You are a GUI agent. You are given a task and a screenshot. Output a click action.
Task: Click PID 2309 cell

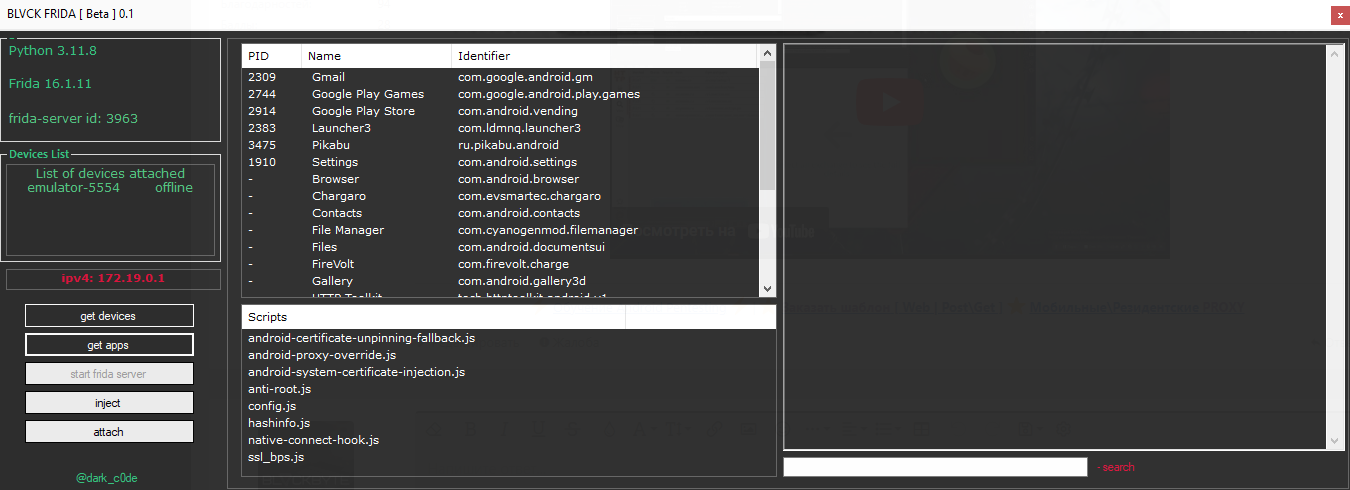coord(262,77)
